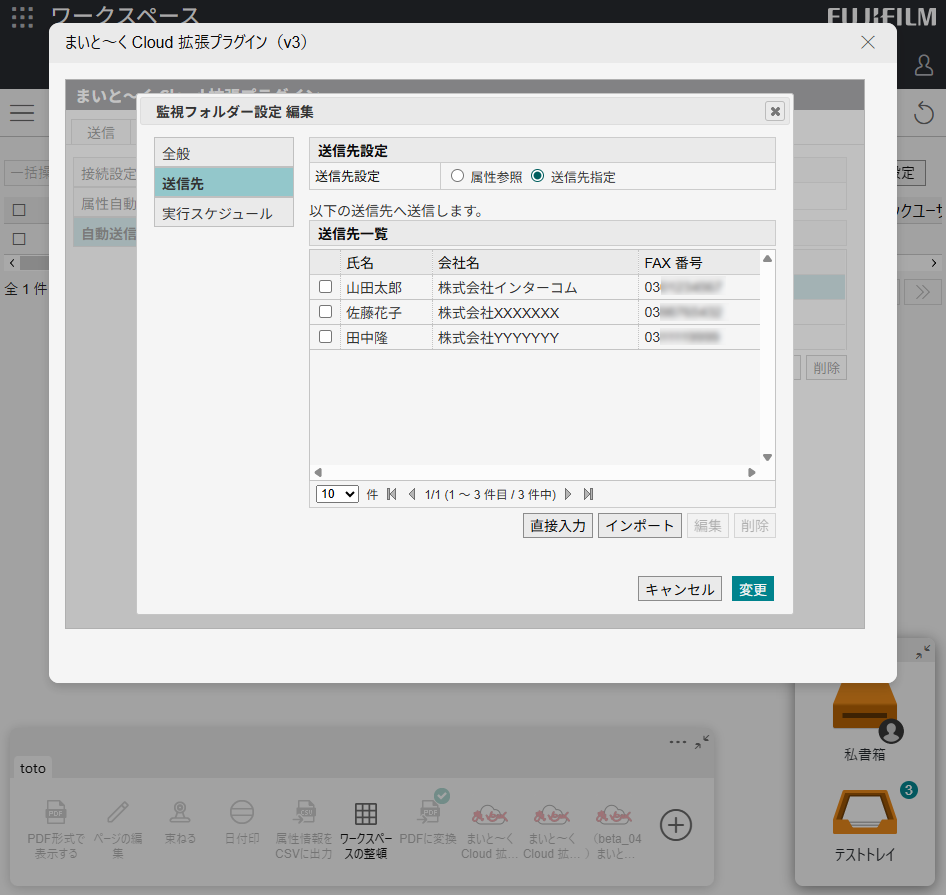Image resolution: width=946 pixels, height=895 pixels.
Task: Collapse the toto toolbar panel
Action: click(x=702, y=742)
